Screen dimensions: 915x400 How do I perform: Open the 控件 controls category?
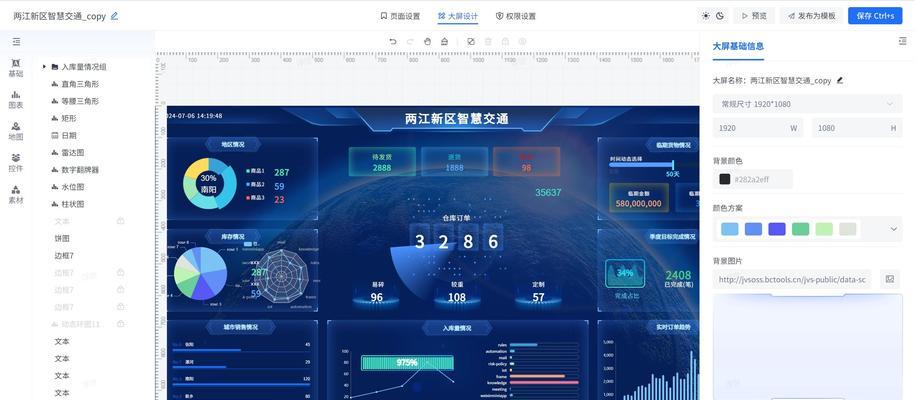pos(16,163)
